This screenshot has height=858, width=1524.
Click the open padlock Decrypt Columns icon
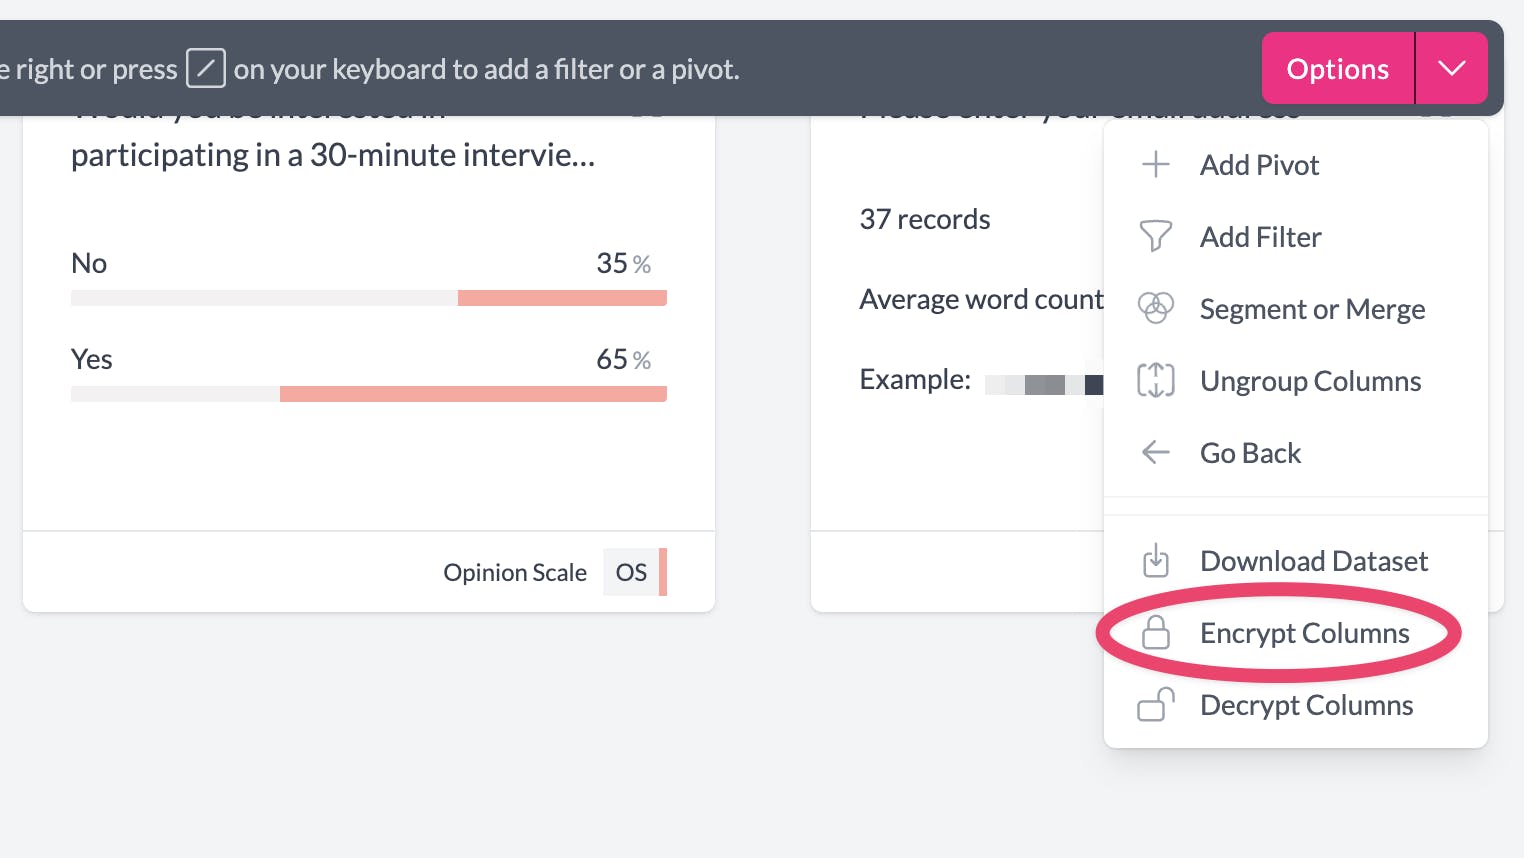tap(1155, 705)
